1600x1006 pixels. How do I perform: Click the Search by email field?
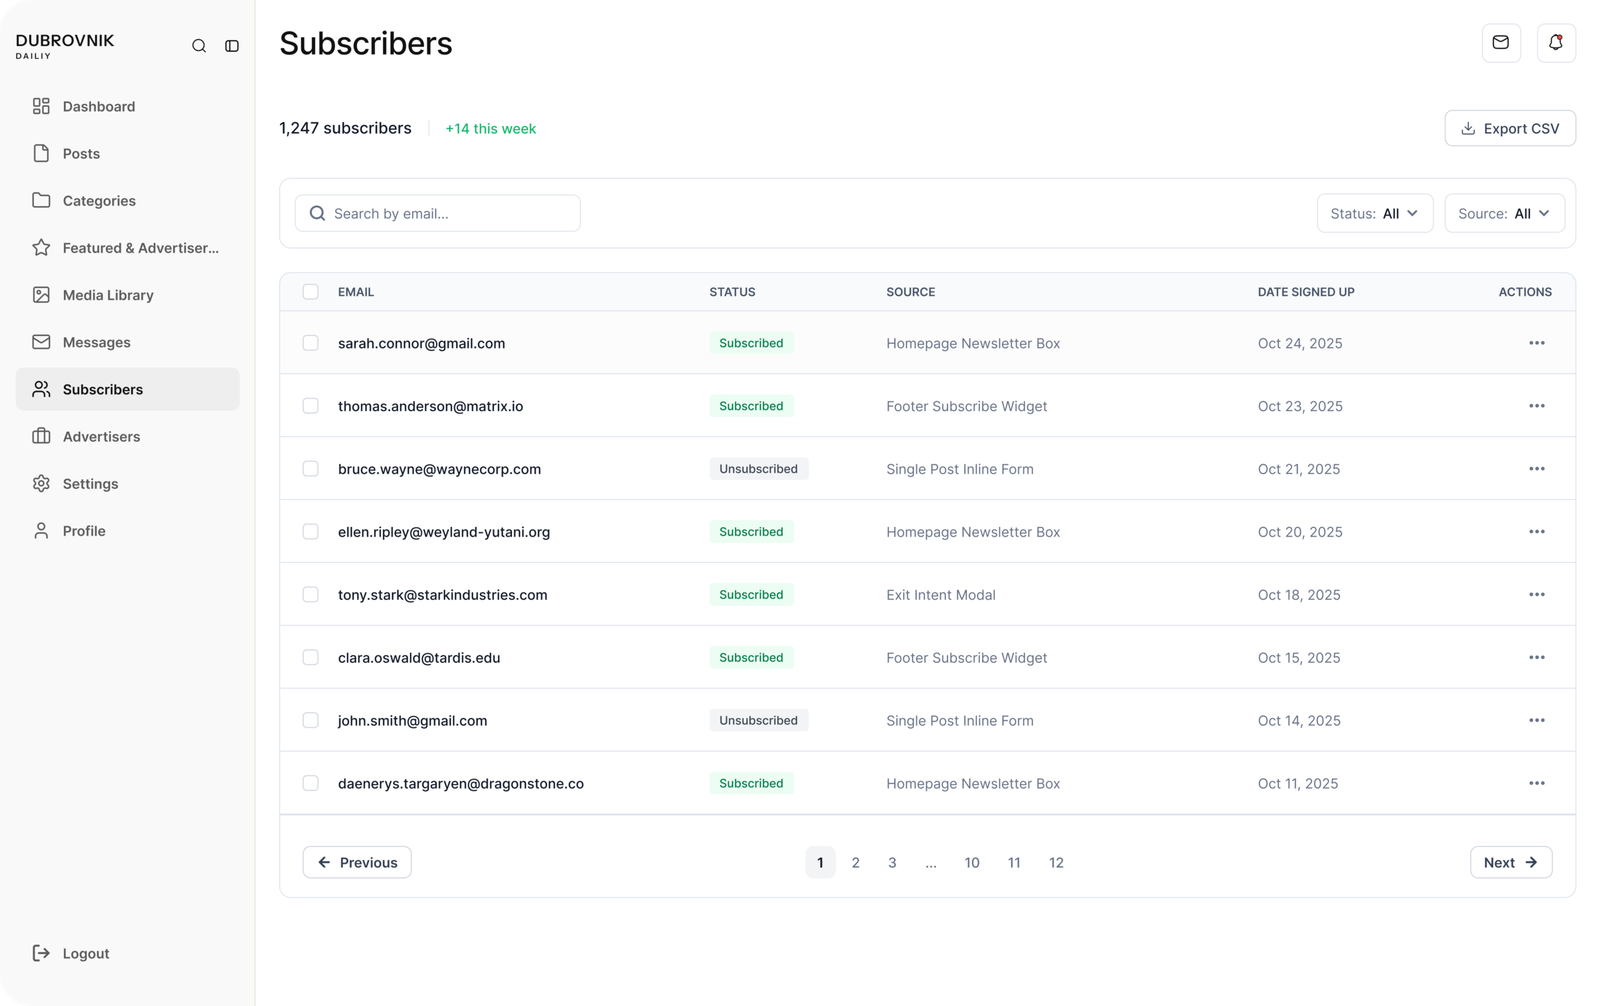click(437, 213)
